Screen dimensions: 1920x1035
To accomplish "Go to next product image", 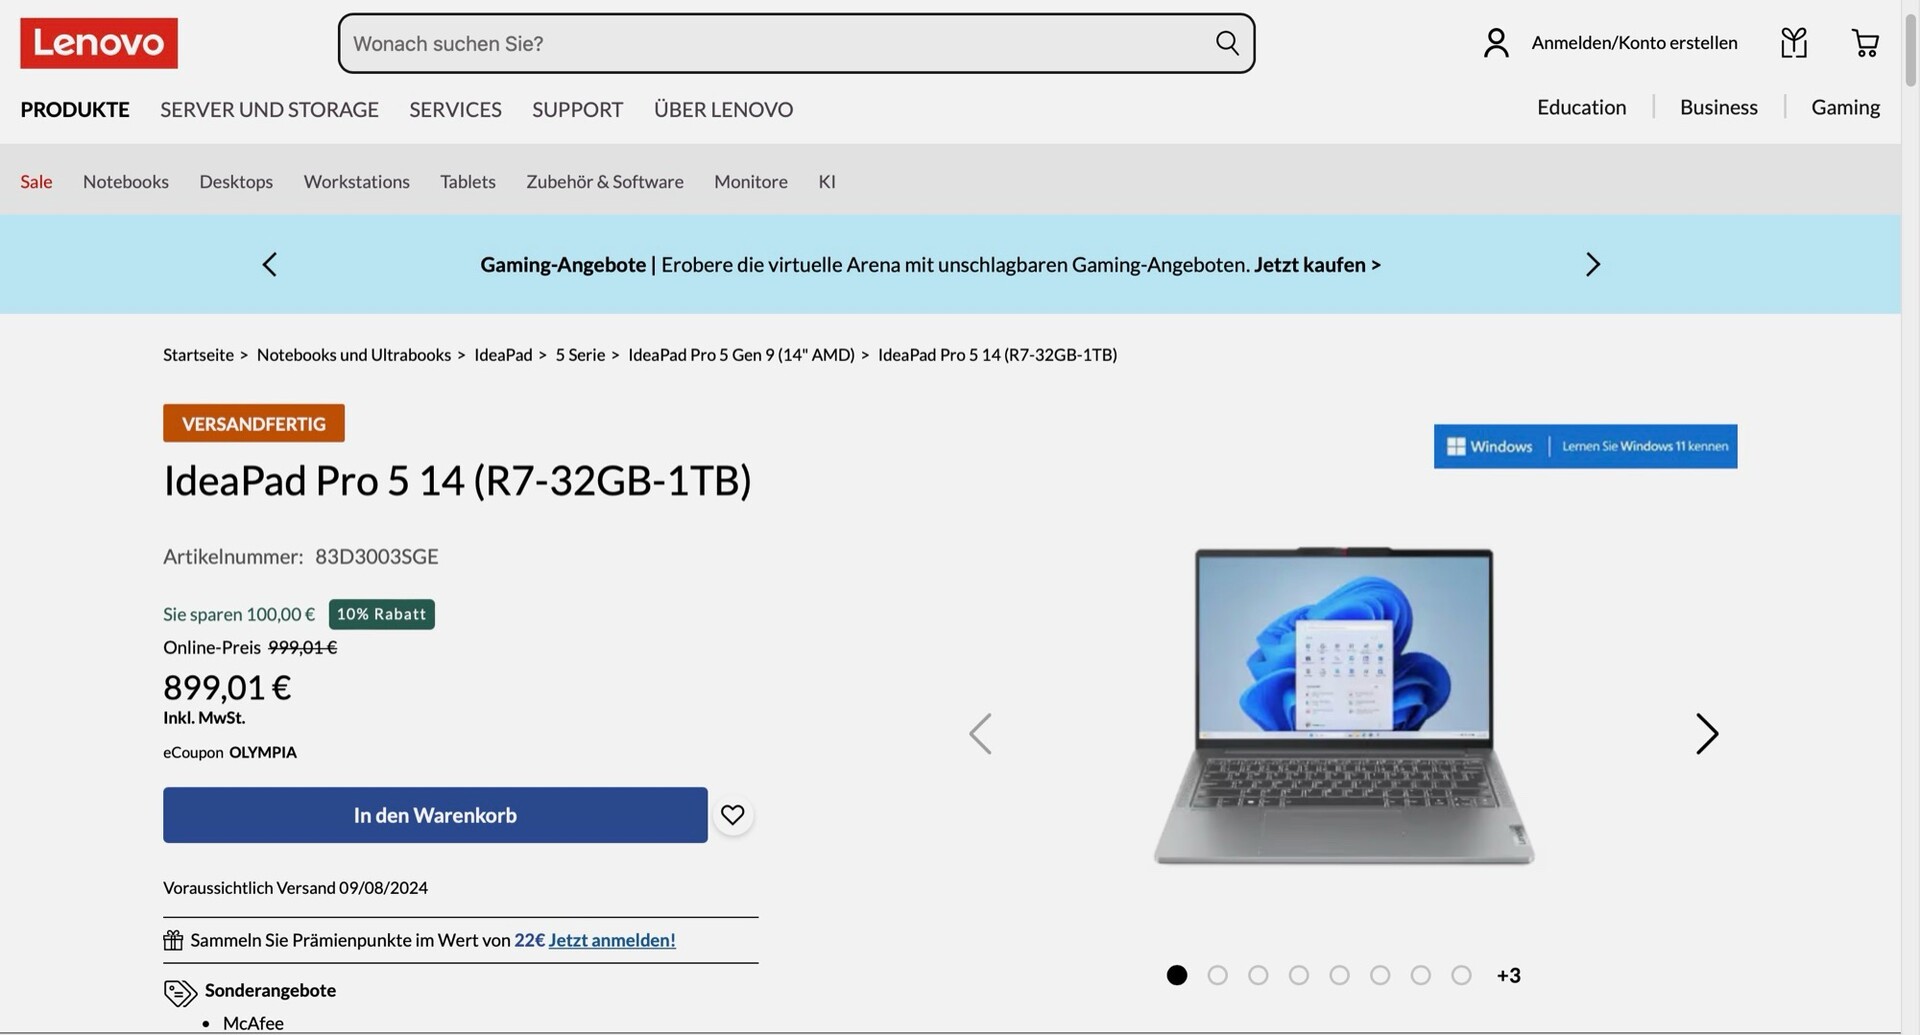I will [1707, 734].
